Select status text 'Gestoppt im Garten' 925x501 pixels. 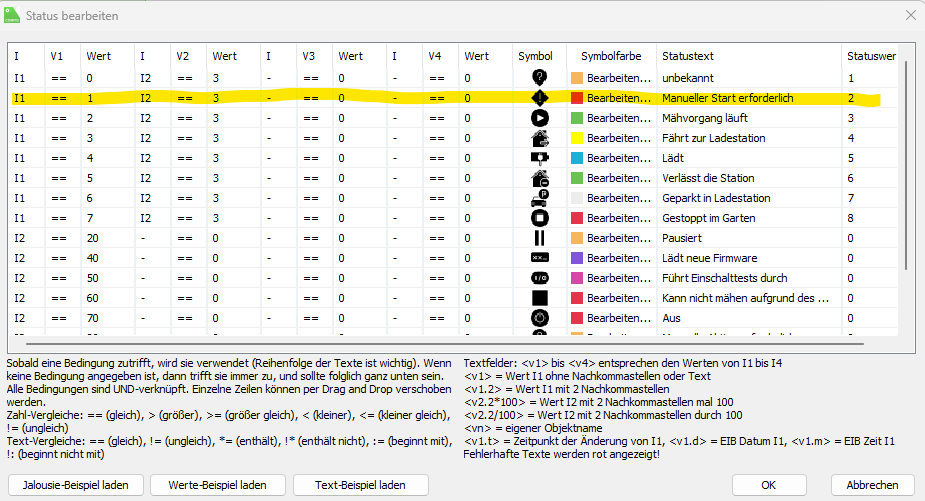point(708,218)
